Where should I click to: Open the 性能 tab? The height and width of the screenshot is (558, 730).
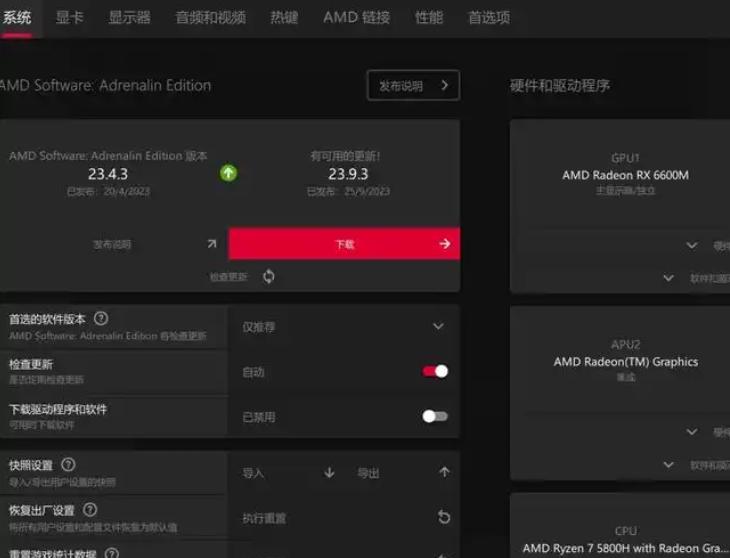[429, 18]
